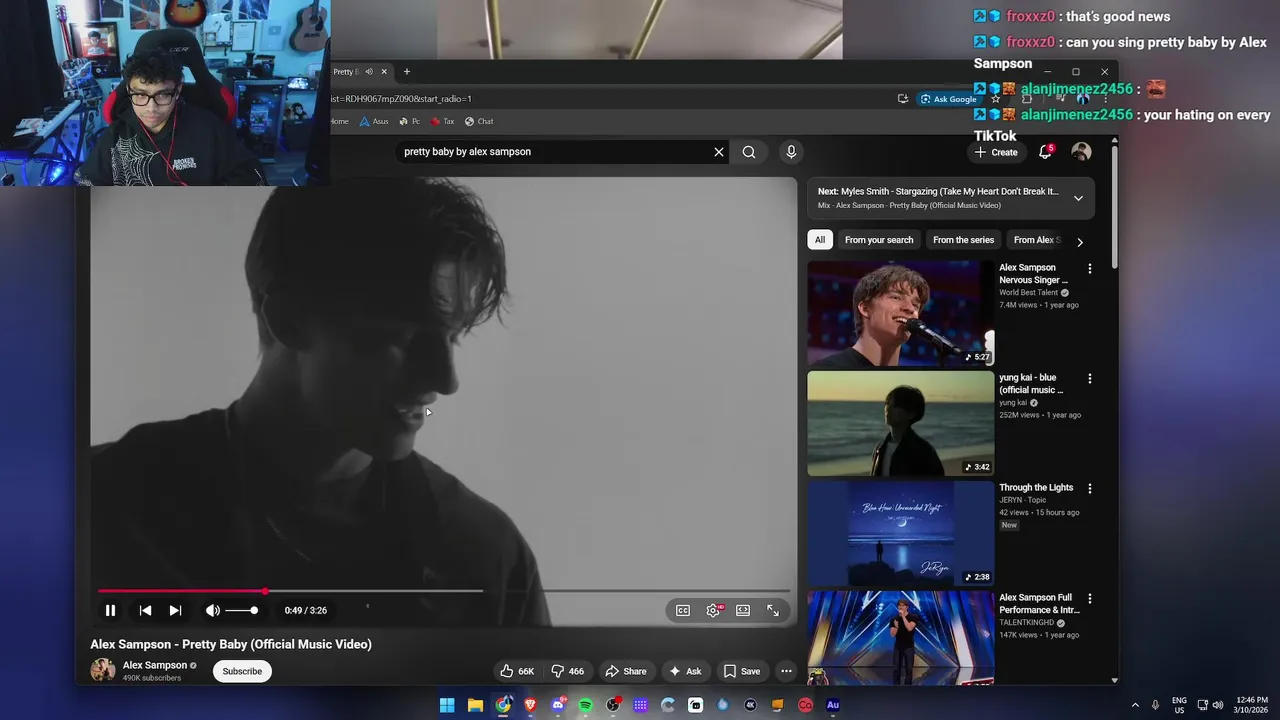1280x720 pixels.
Task: Adjust the player volume slider
Action: (x=241, y=610)
